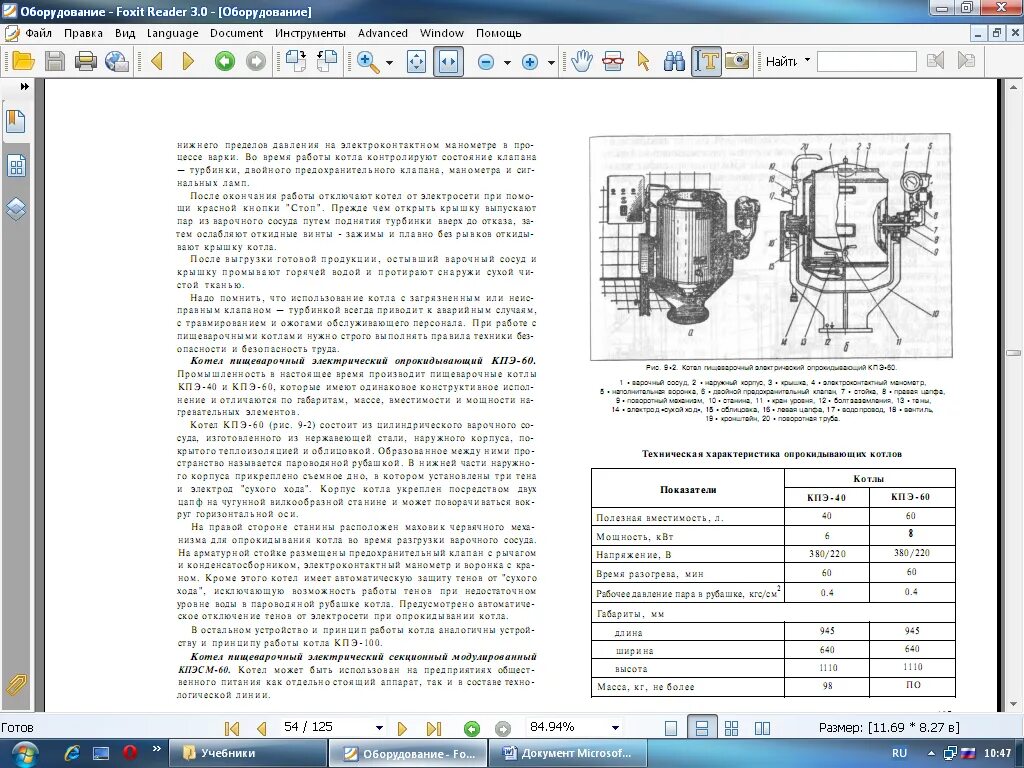The height and width of the screenshot is (768, 1024).
Task: Open the Advanced menu
Action: pyautogui.click(x=383, y=33)
